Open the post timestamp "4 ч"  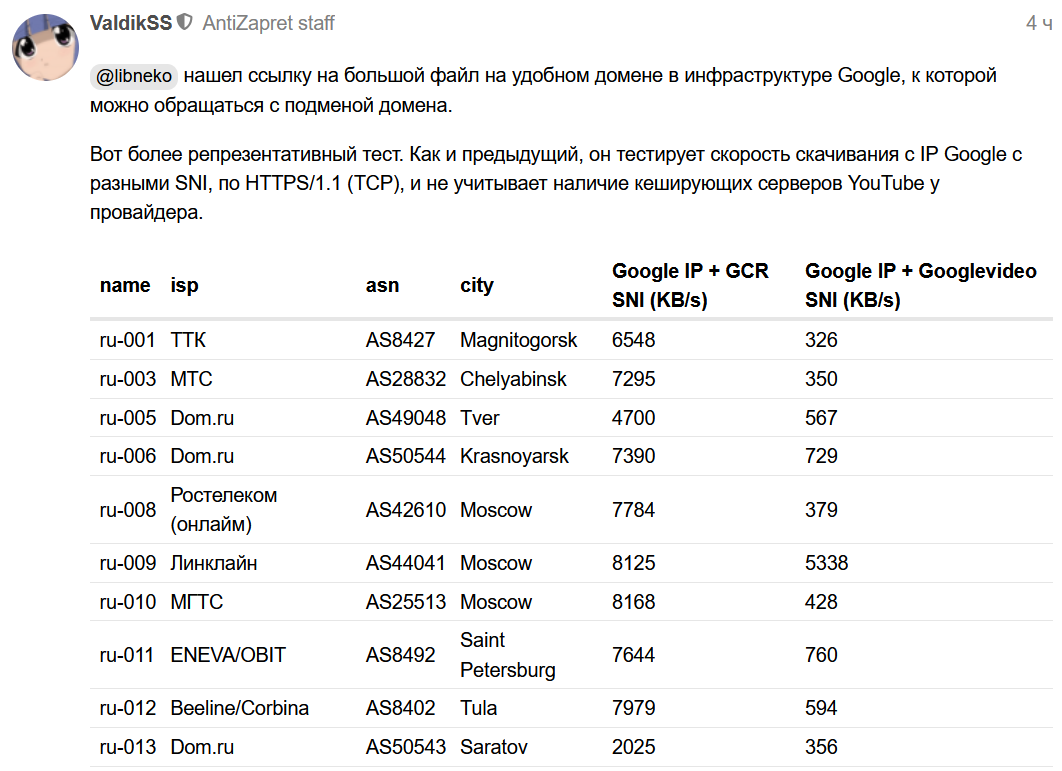click(x=1038, y=23)
